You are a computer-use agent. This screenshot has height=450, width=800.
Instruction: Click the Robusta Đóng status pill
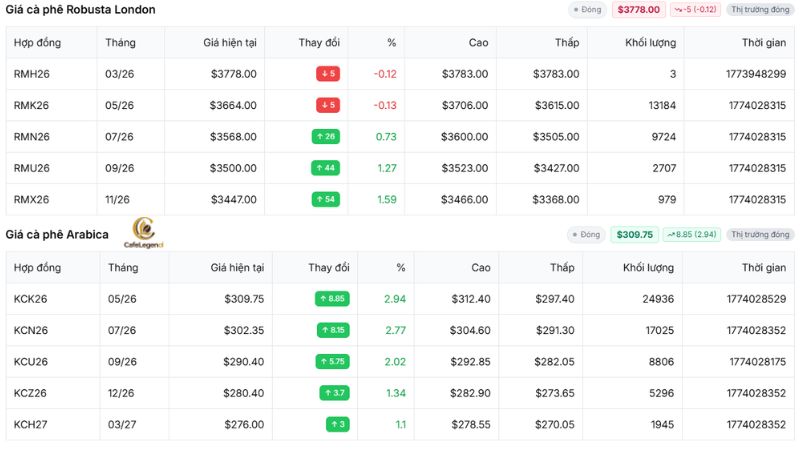(x=587, y=10)
